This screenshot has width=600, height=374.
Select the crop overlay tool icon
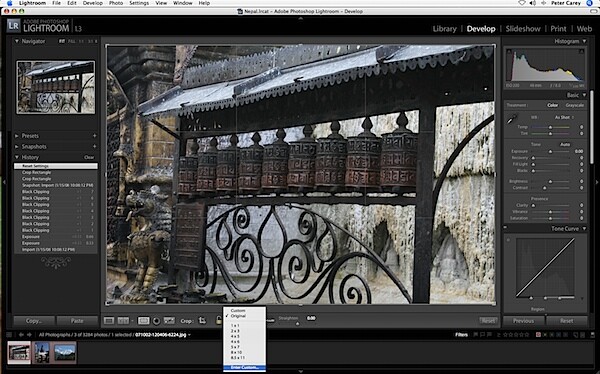(143, 321)
